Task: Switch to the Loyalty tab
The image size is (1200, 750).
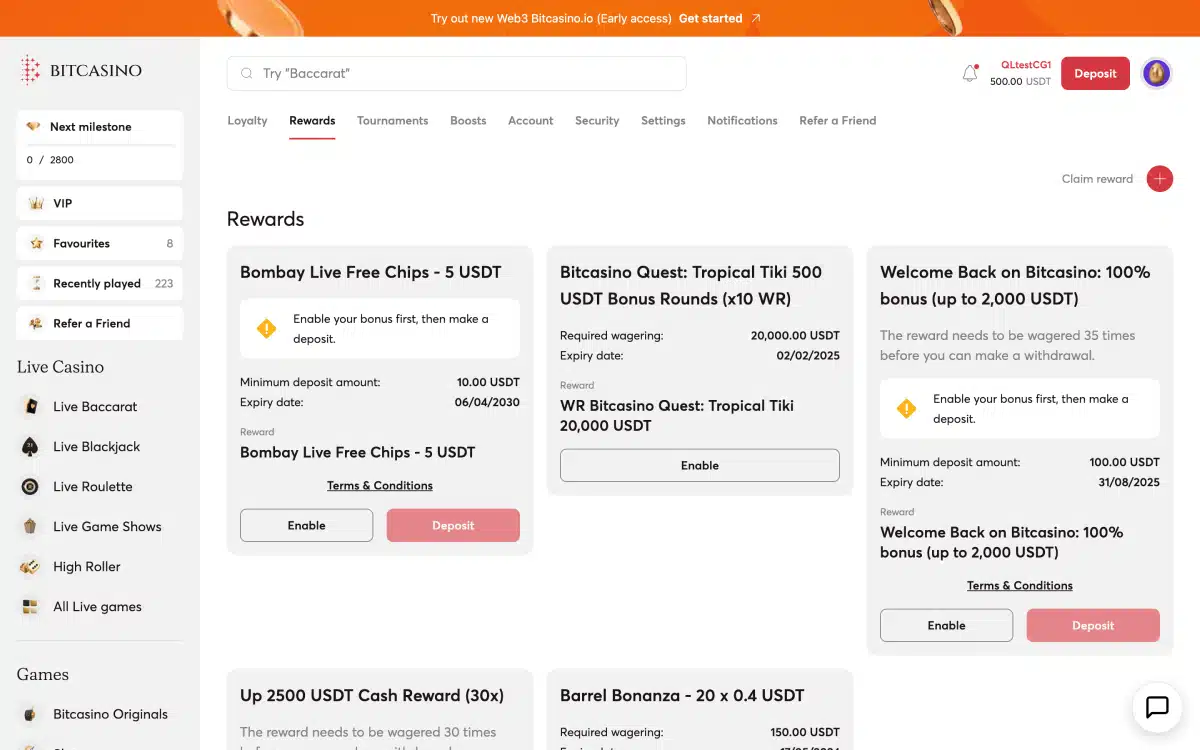Action: [x=247, y=120]
